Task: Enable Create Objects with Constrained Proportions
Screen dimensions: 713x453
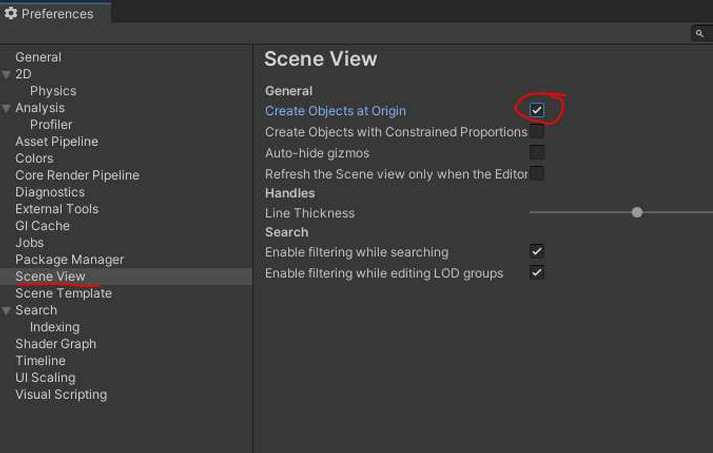Action: coord(537,132)
